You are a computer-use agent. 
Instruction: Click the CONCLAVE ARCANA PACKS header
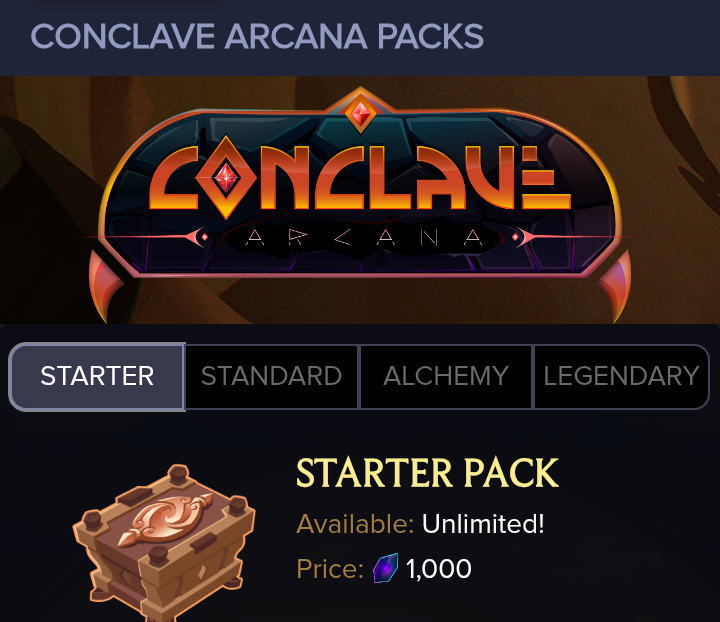pos(257,36)
